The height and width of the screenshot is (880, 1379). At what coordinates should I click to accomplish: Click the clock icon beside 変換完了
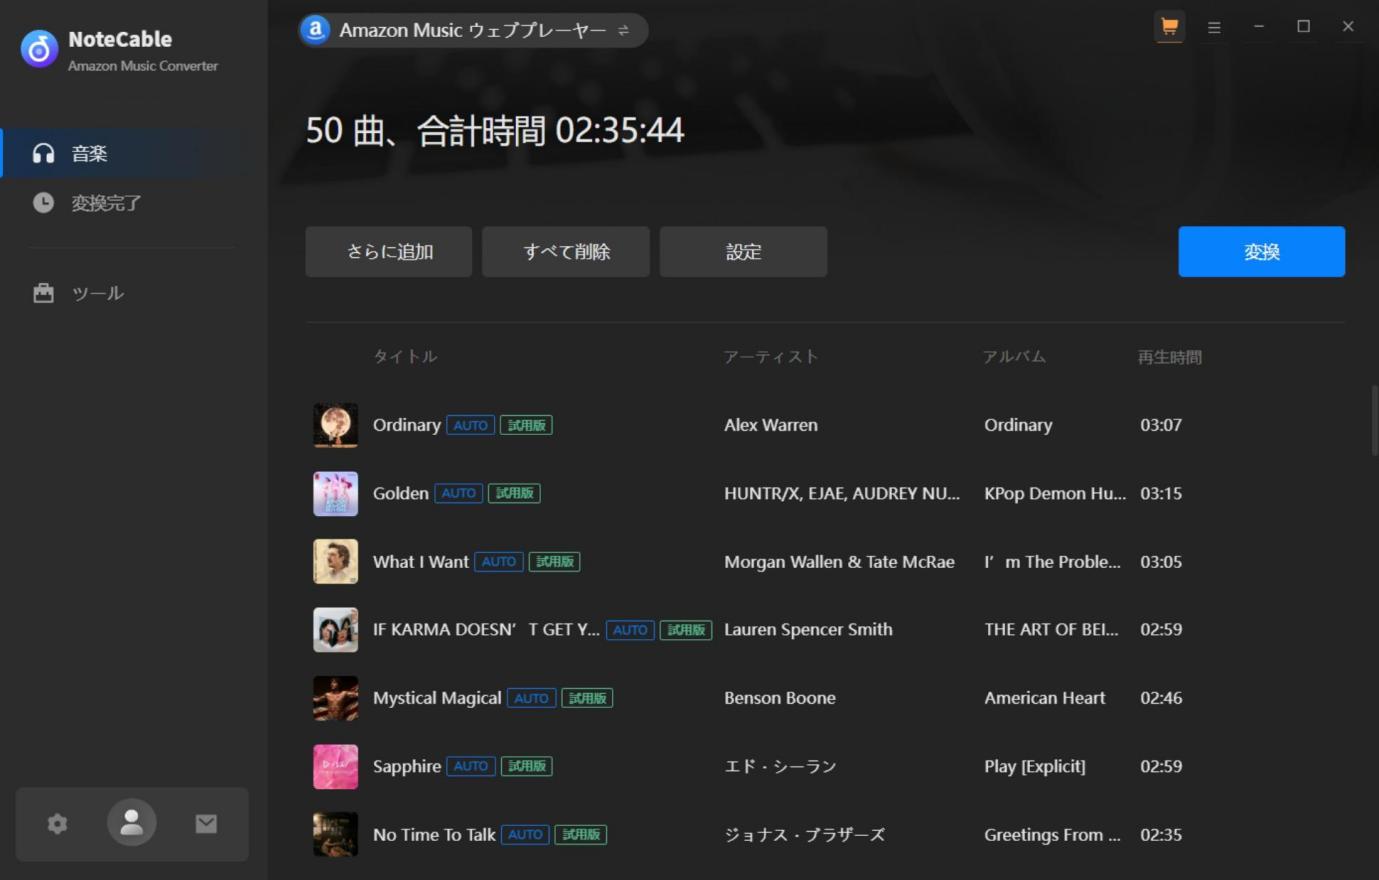pos(43,203)
